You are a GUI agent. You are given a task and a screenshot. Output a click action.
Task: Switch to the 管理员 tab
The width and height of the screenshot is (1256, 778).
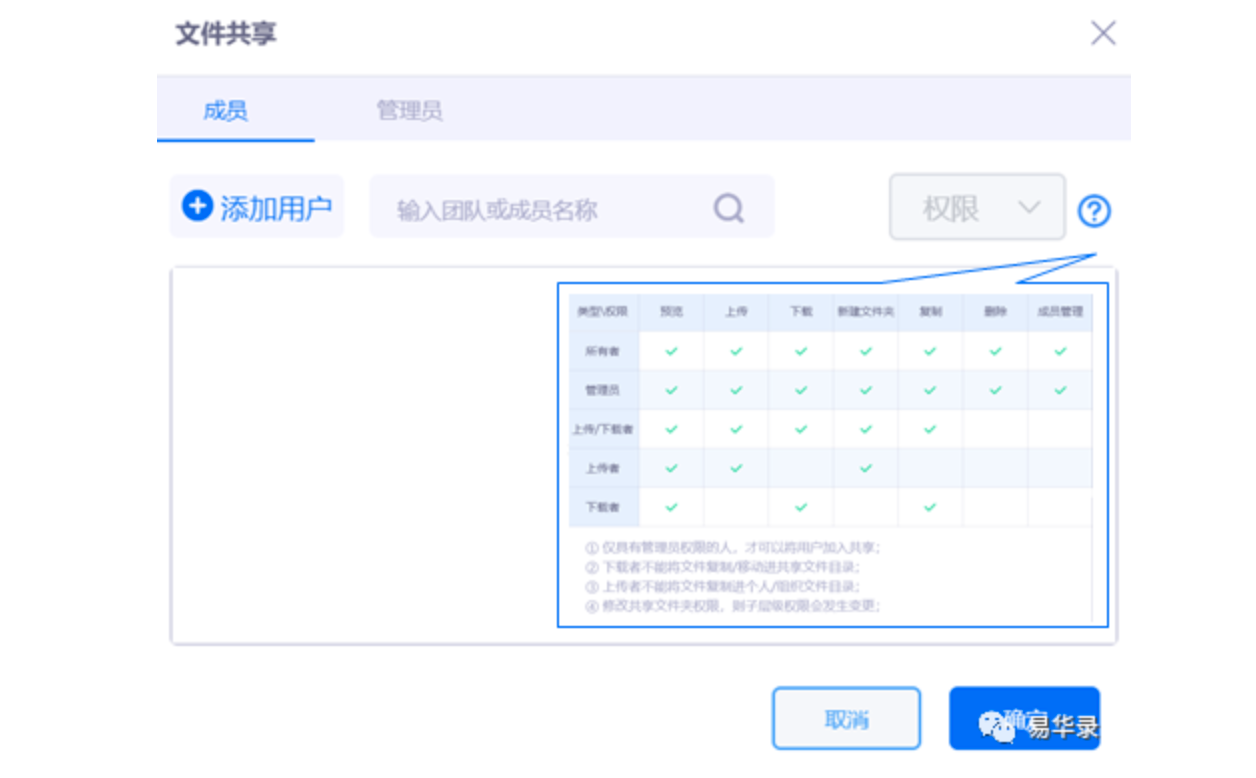(x=409, y=110)
